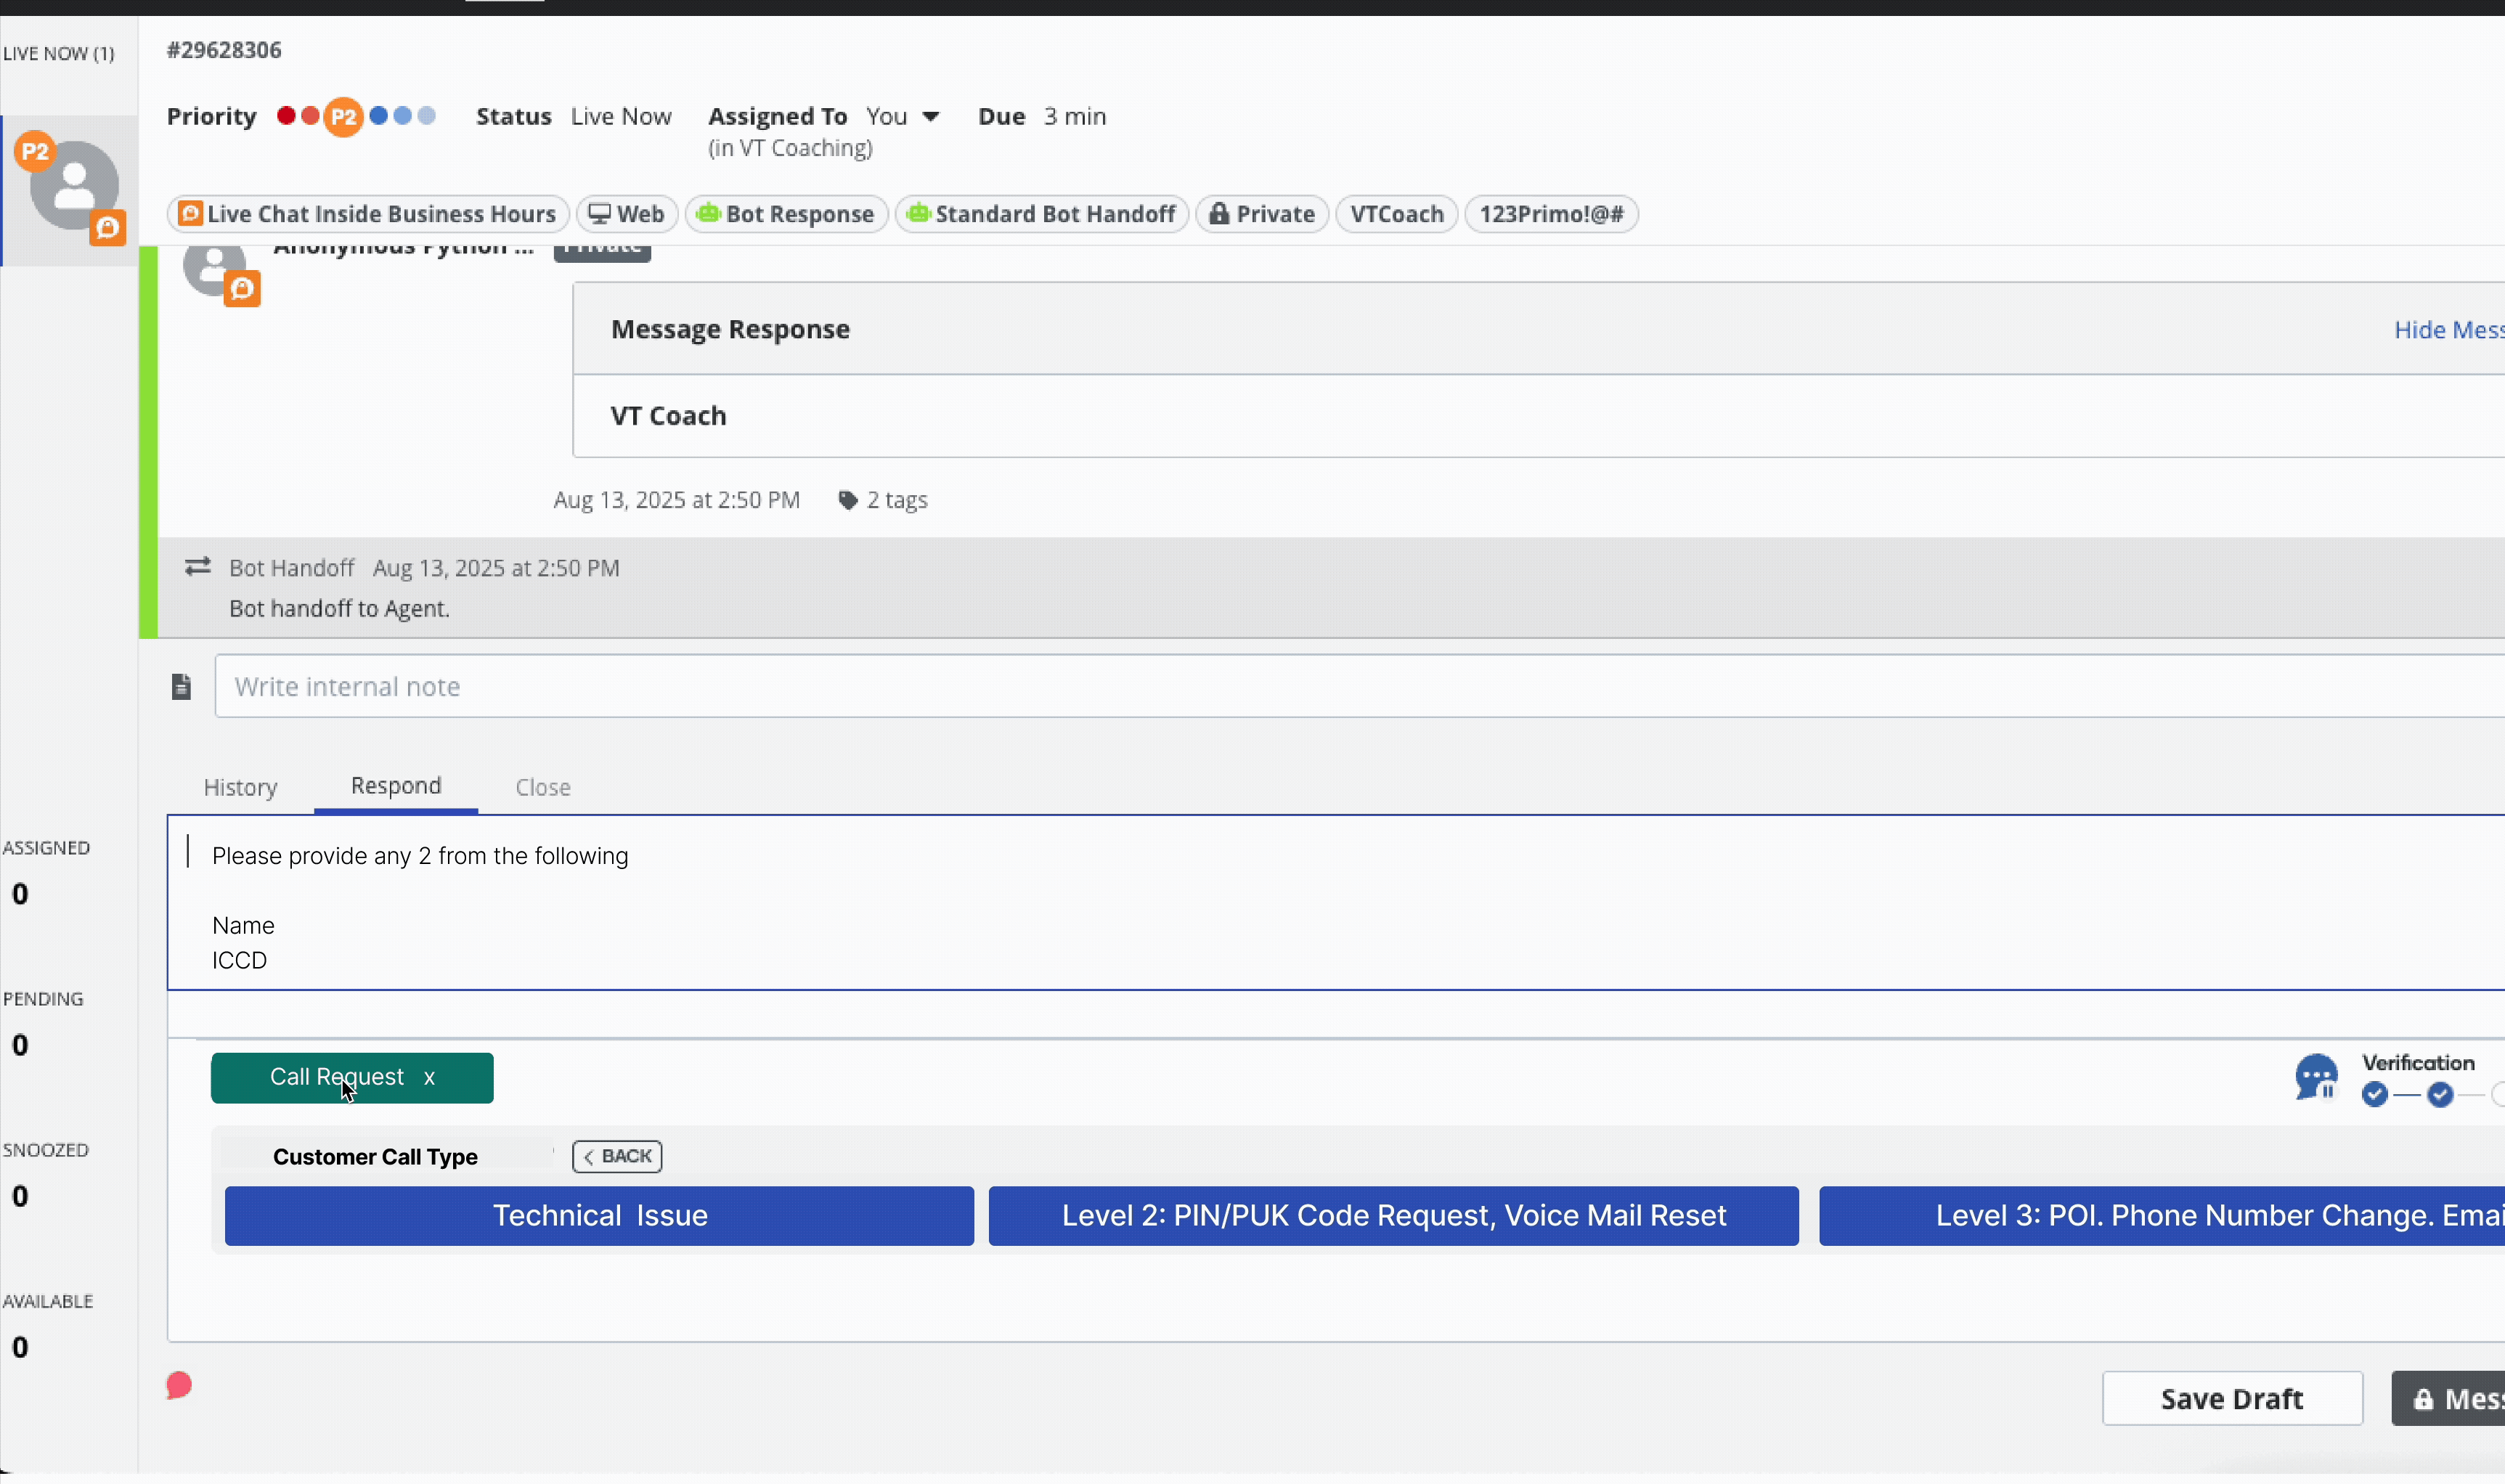This screenshot has width=2505, height=1484.
Task: Expand the 2 tags indicator
Action: click(882, 499)
